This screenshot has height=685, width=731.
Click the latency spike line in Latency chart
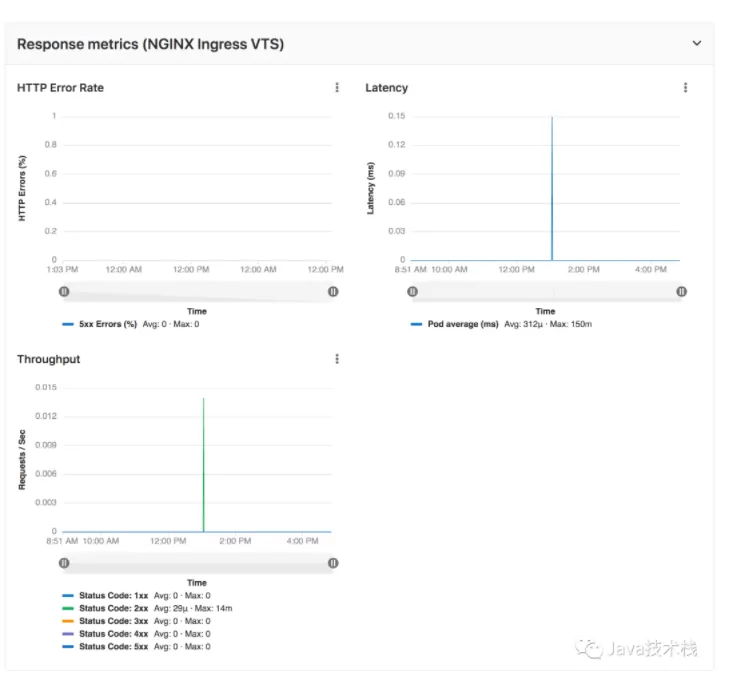(552, 187)
